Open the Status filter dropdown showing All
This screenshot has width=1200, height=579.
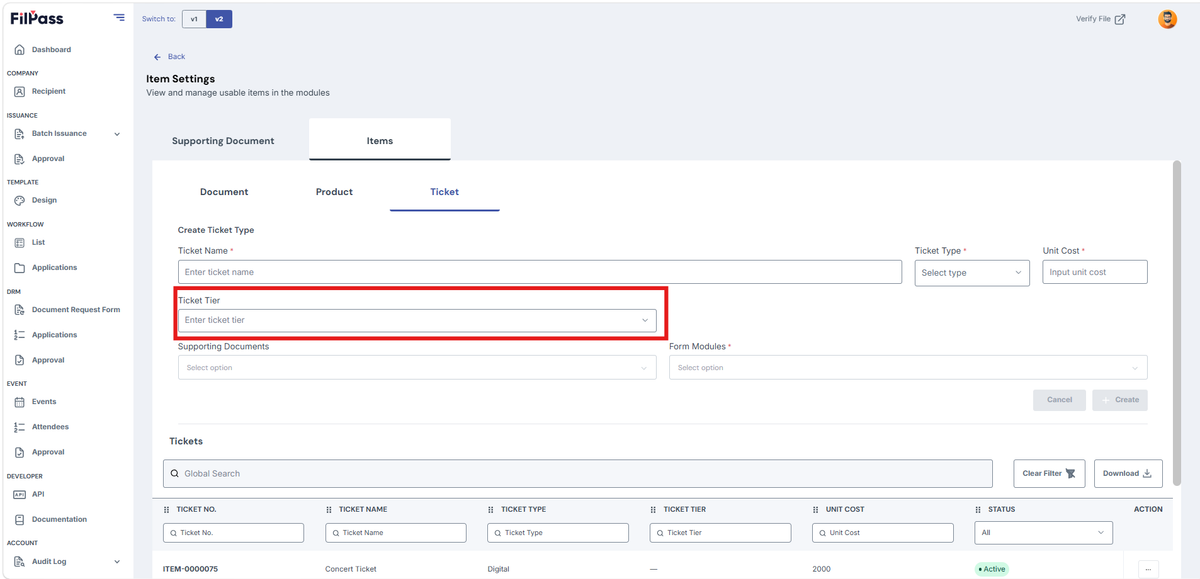pos(1044,533)
